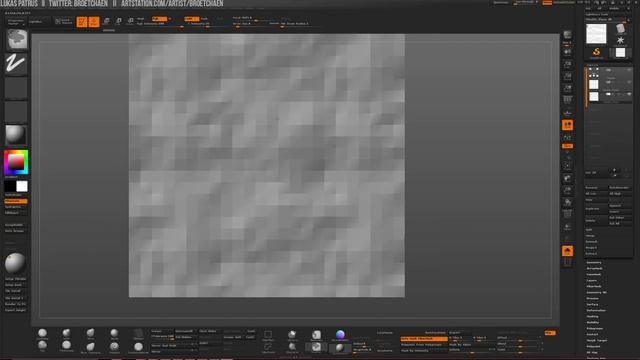The height and width of the screenshot is (360, 640).
Task: Open the freehand stroke type thumbnail
Action: 16,64
